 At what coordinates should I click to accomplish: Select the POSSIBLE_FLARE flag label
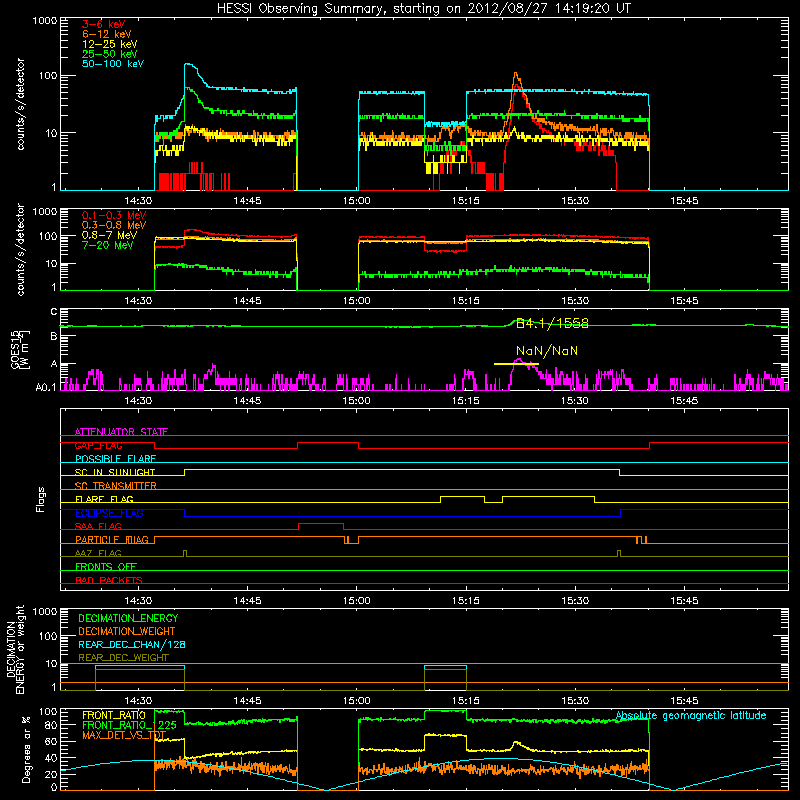coord(115,459)
